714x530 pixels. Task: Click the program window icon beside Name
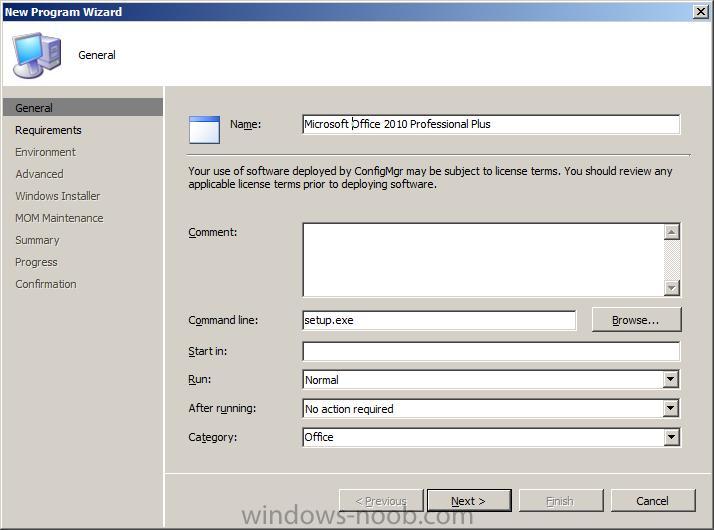204,130
